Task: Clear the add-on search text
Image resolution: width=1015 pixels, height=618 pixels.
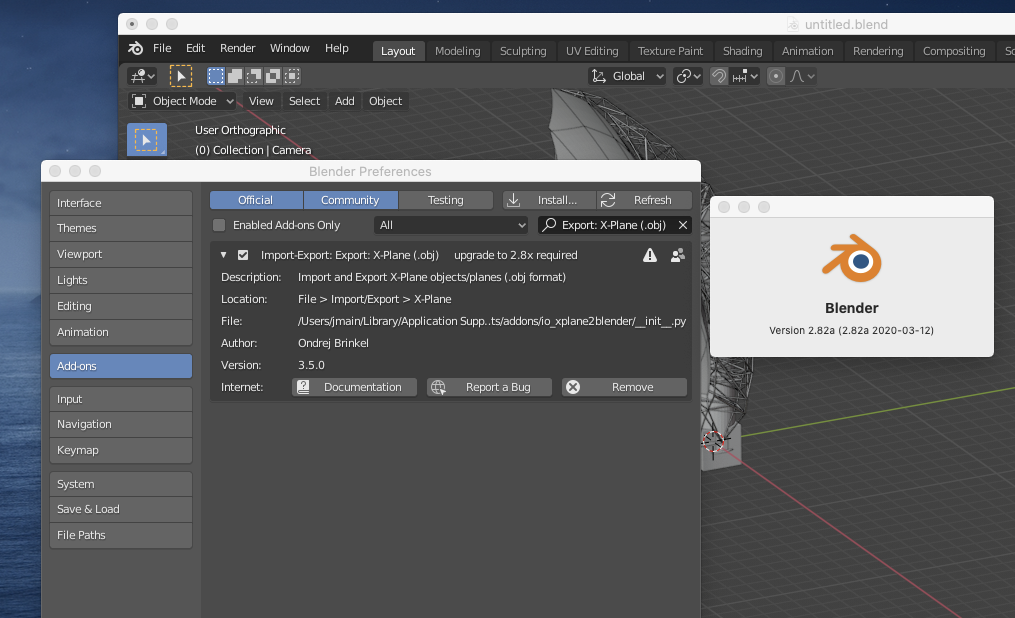Action: [683, 225]
